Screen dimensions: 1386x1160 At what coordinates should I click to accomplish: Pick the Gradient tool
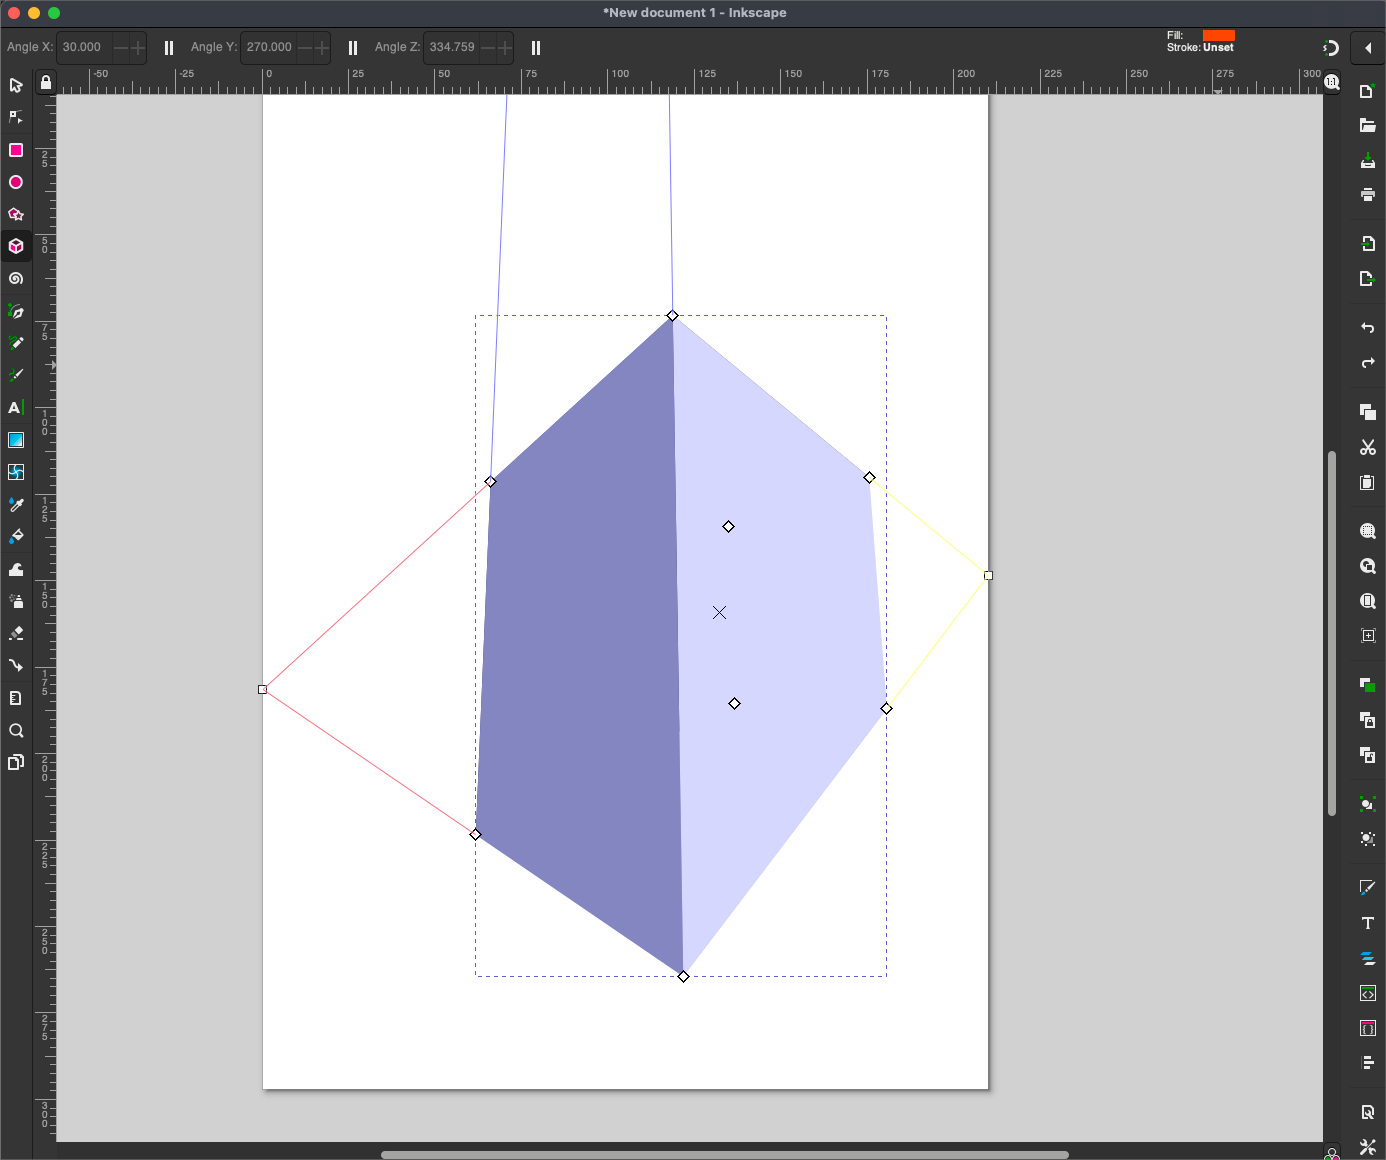16,440
